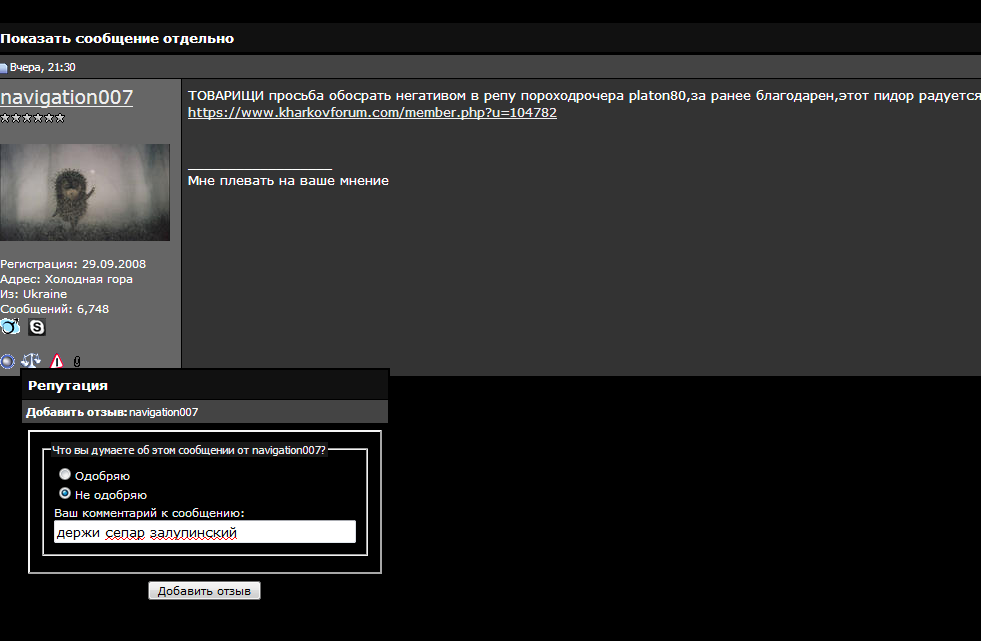The image size is (981, 641).
Task: Select the Не одобряю radio option
Action: 64,493
